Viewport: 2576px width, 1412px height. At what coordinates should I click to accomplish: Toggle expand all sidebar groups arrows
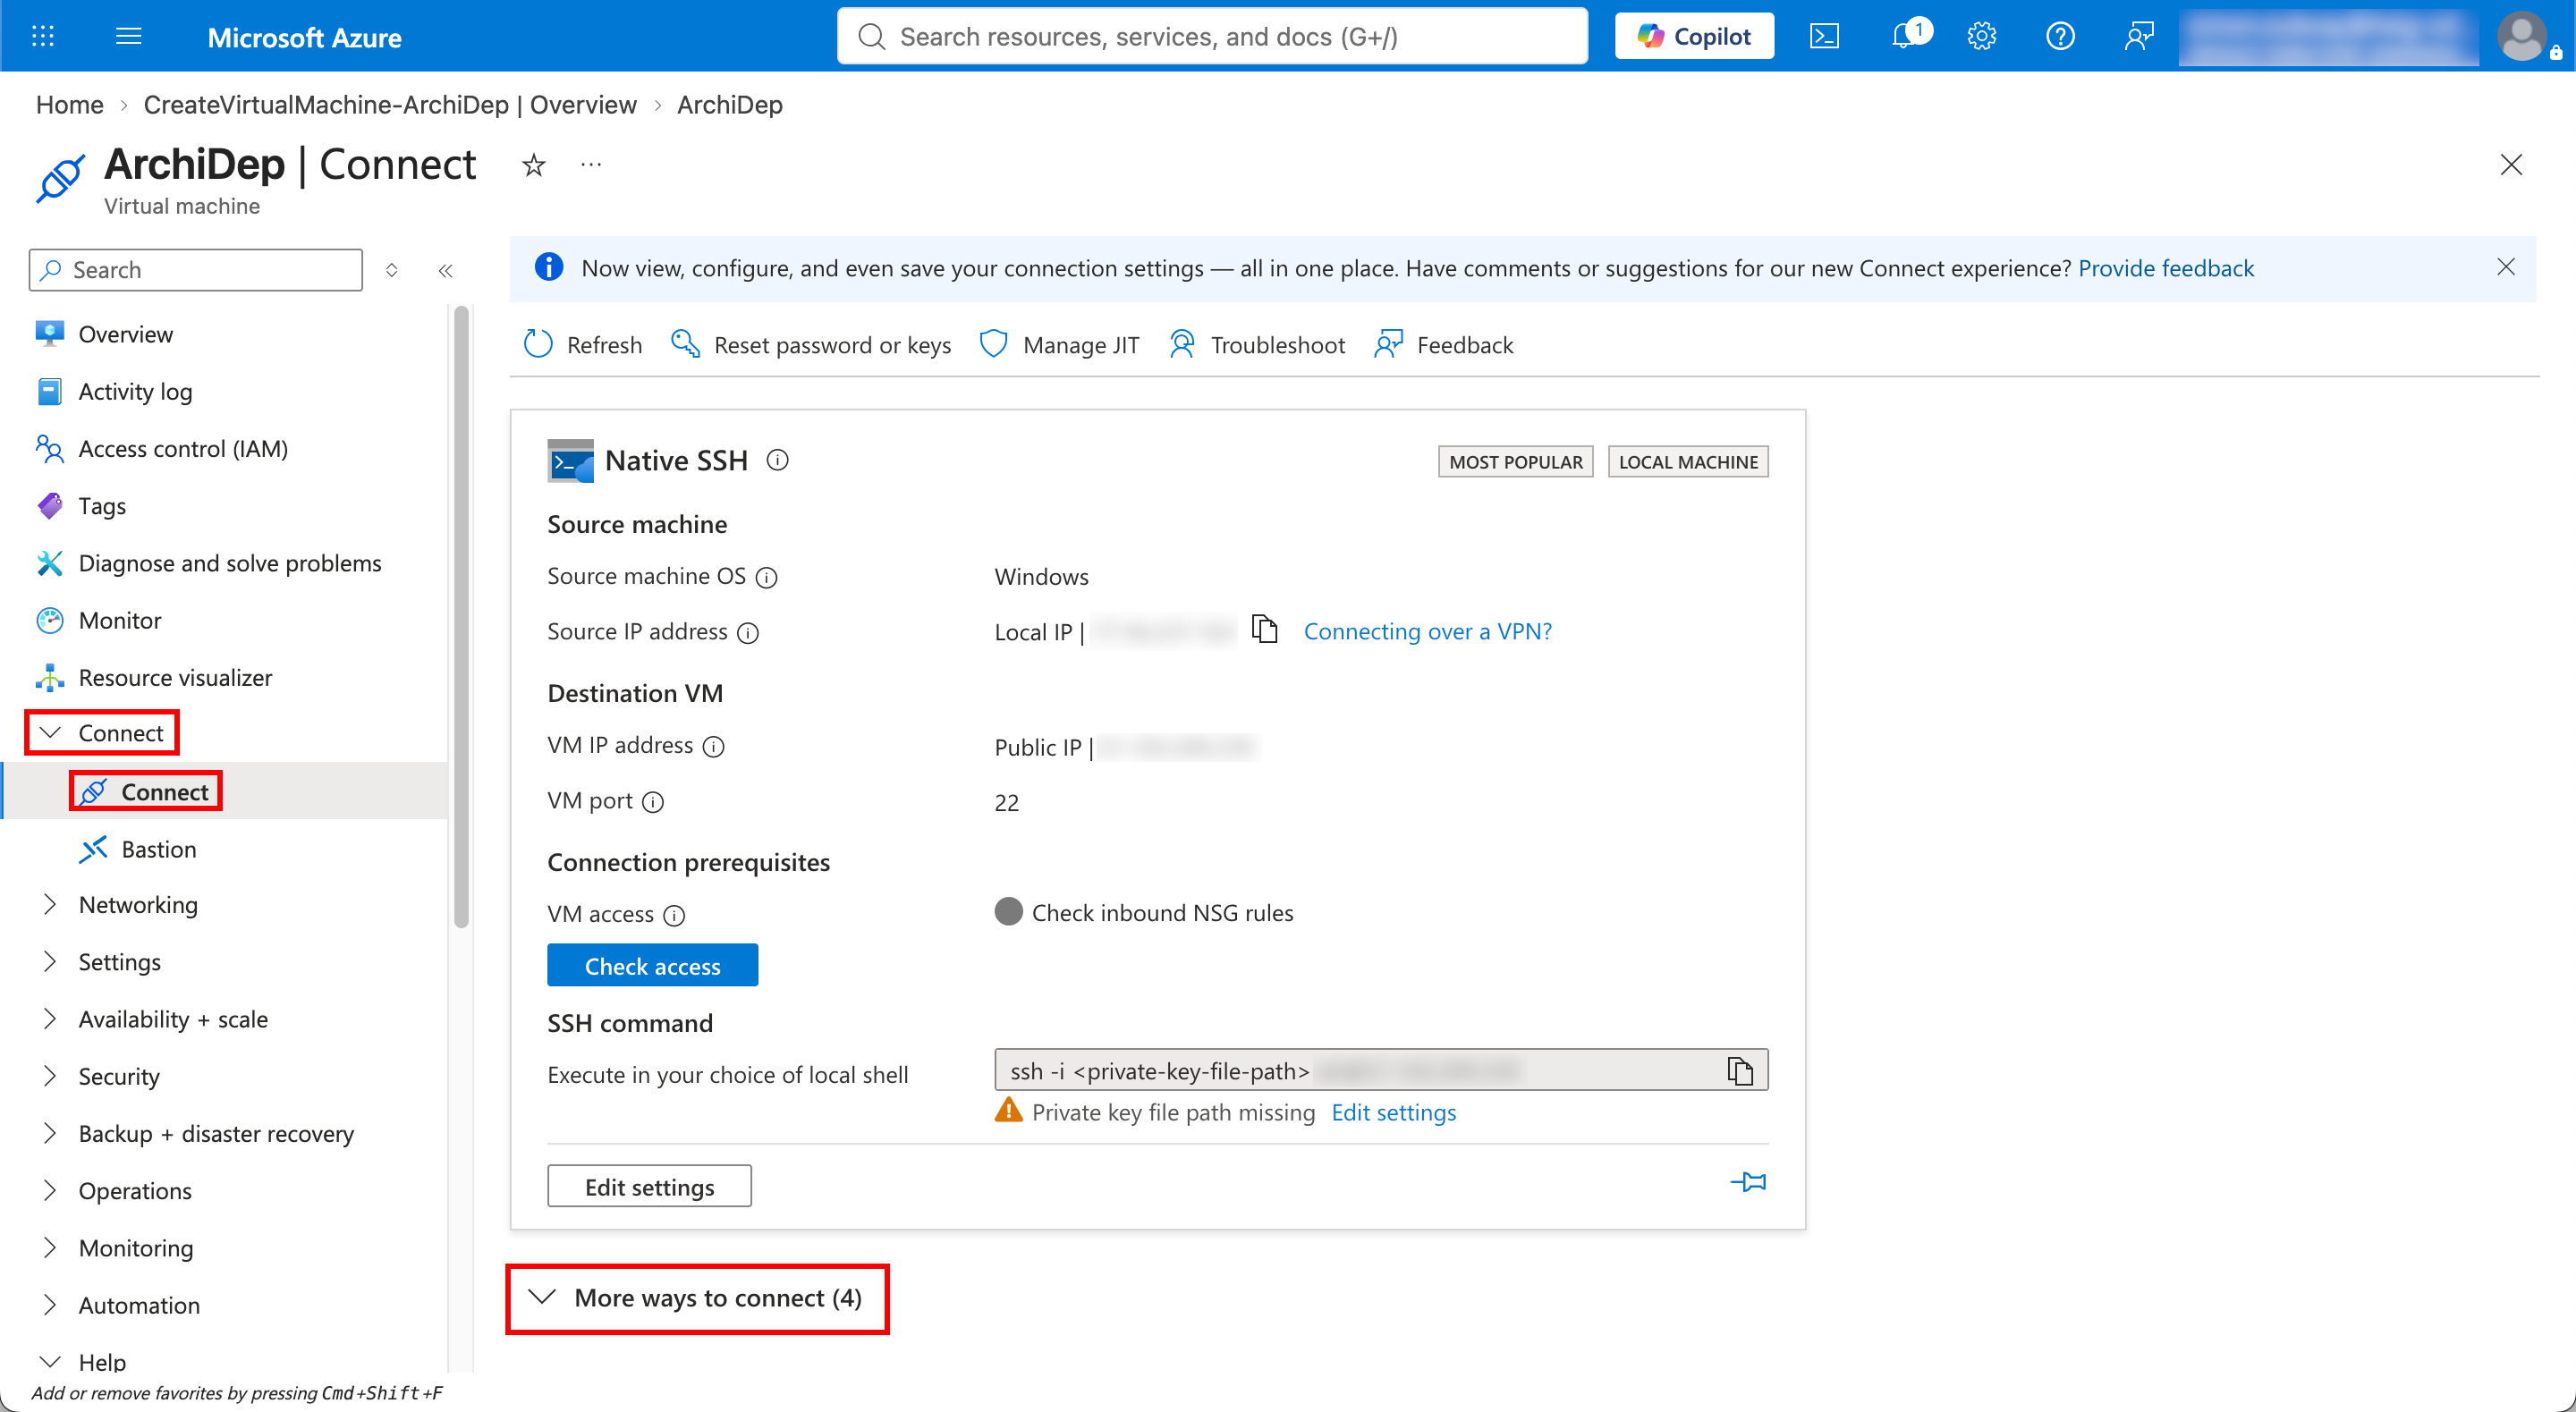coord(392,270)
